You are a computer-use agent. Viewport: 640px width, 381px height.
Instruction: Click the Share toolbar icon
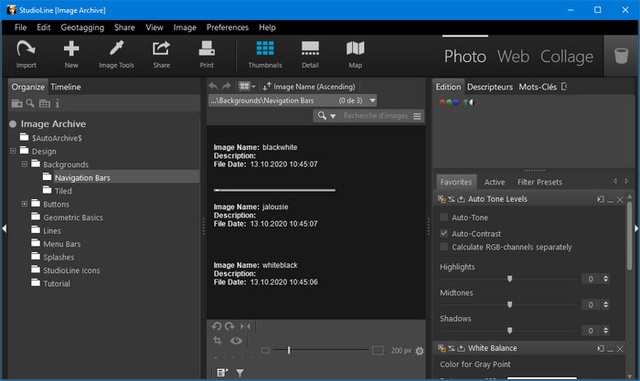(161, 54)
